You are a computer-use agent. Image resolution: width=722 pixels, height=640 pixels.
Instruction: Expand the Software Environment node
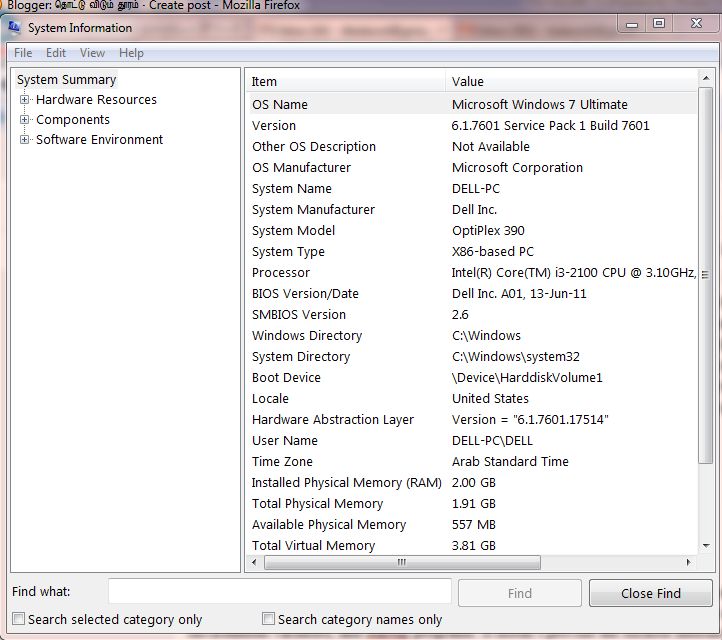pyautogui.click(x=24, y=139)
